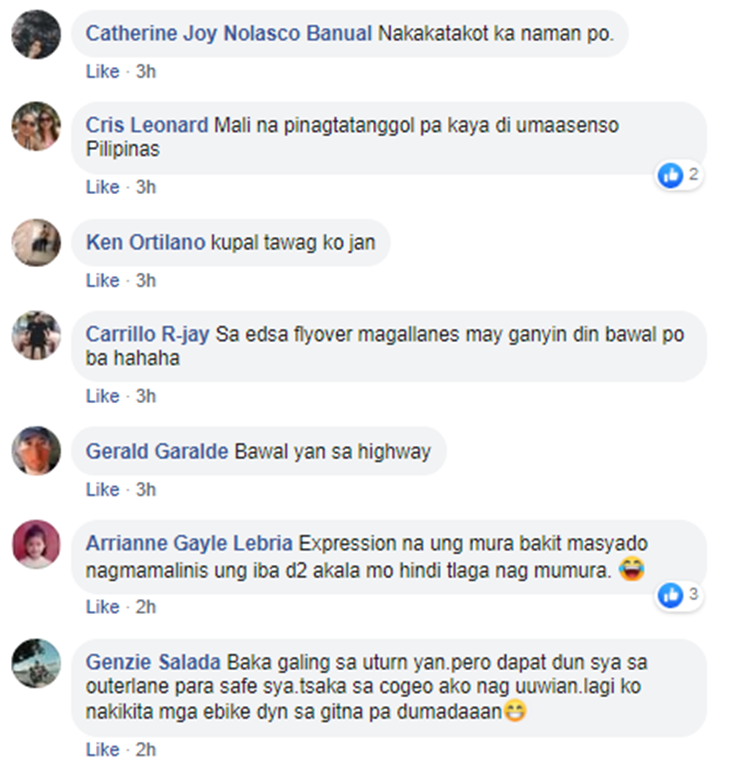Click Cris Leonard's avatar photo
Viewport: 750px width, 770px height.
36,126
